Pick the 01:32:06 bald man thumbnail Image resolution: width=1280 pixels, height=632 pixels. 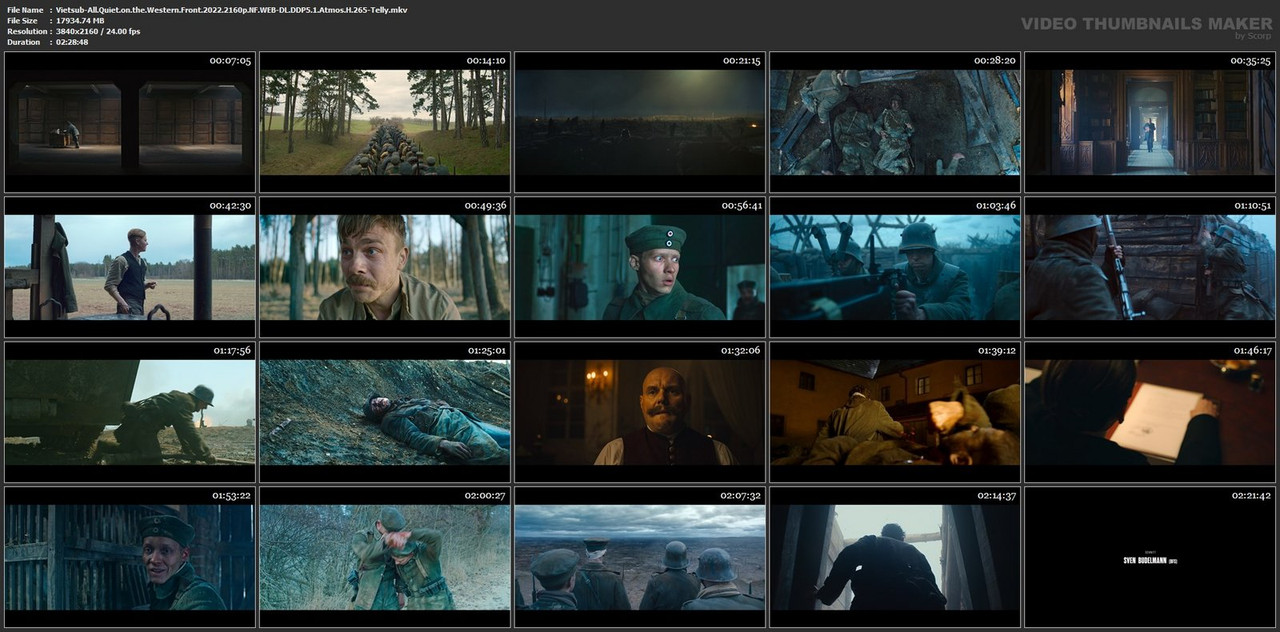point(640,412)
